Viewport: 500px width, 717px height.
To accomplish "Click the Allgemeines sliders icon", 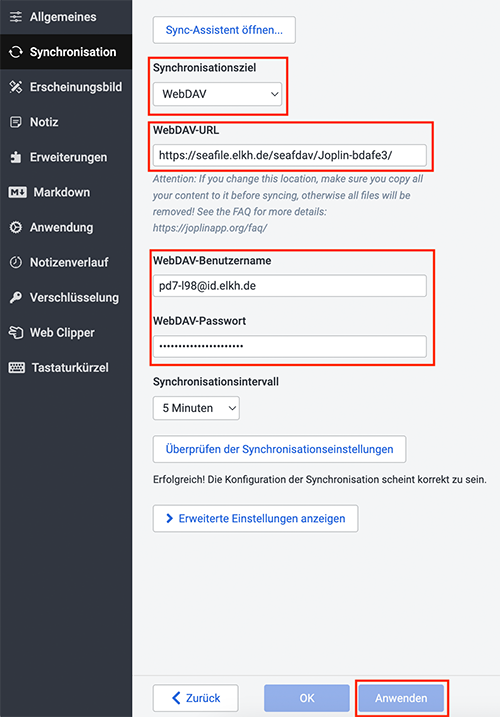I will pyautogui.click(x=16, y=17).
